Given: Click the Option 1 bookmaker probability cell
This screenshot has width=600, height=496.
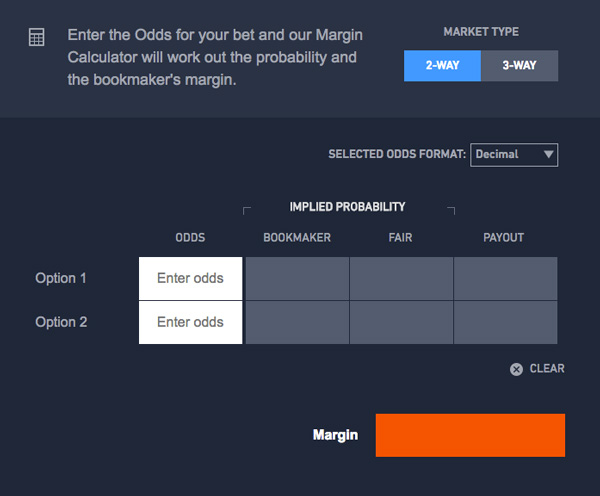Looking at the screenshot, I should [x=297, y=278].
